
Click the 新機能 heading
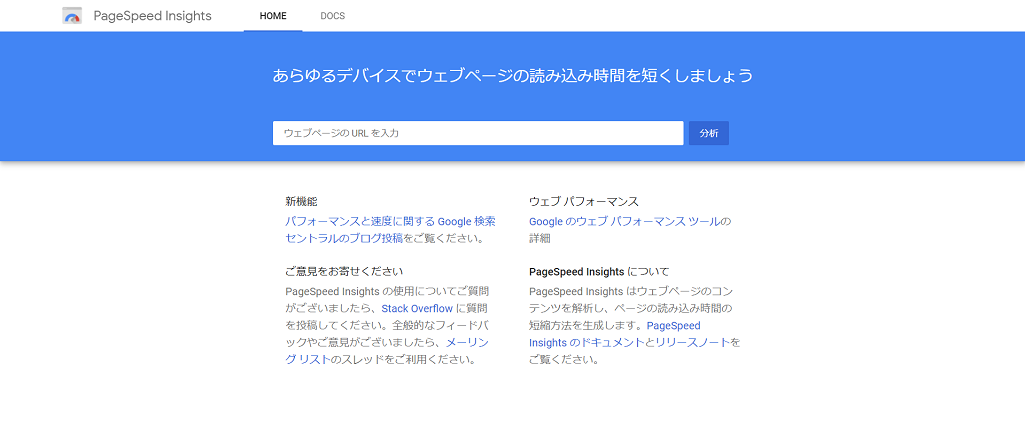pyautogui.click(x=301, y=201)
